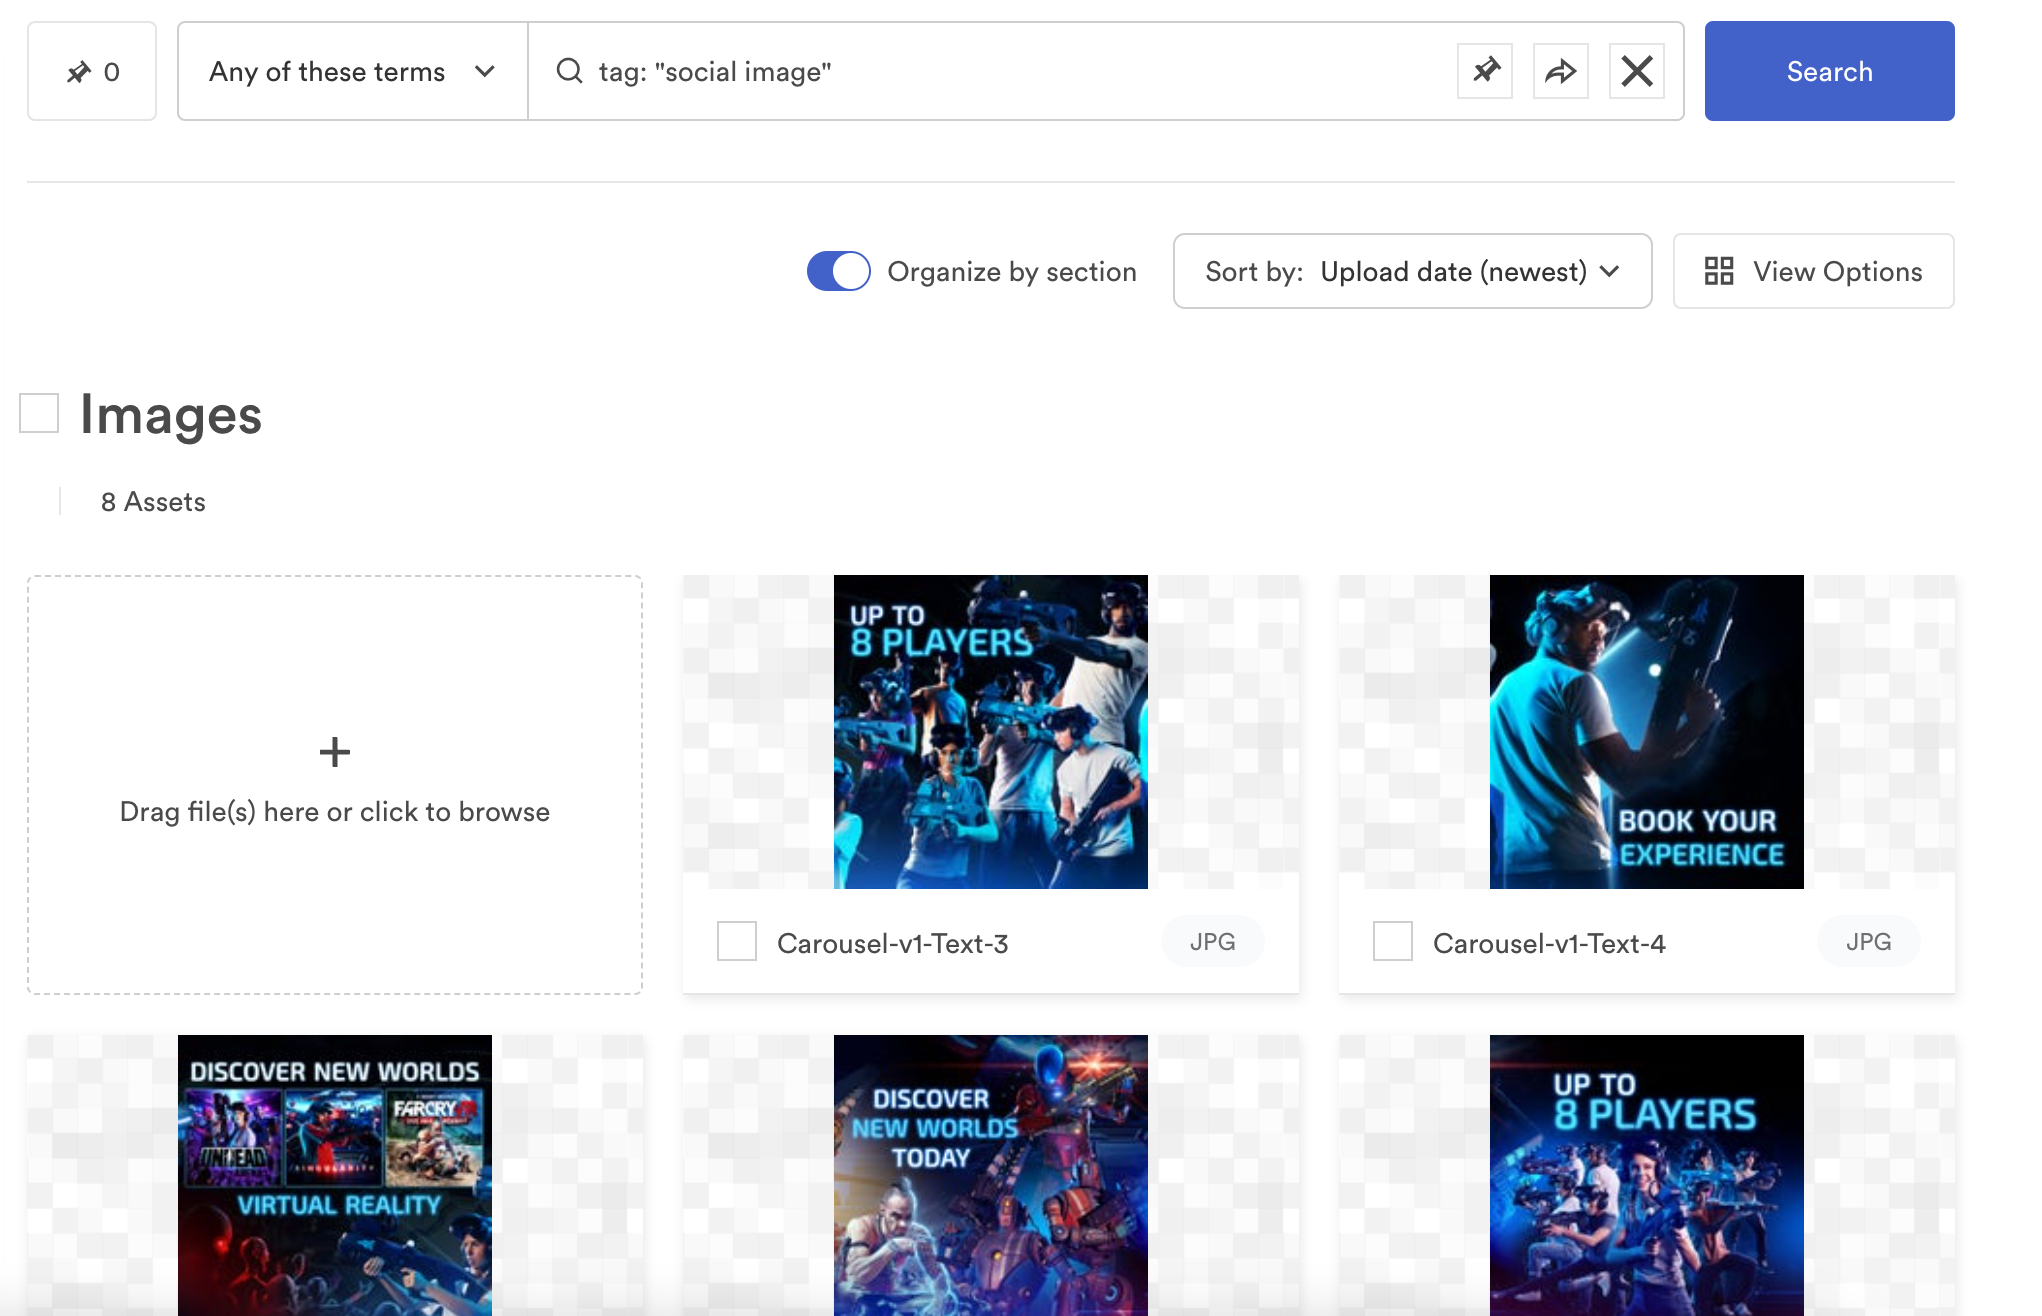Open View Options
This screenshot has height=1316, width=2042.
[1813, 271]
